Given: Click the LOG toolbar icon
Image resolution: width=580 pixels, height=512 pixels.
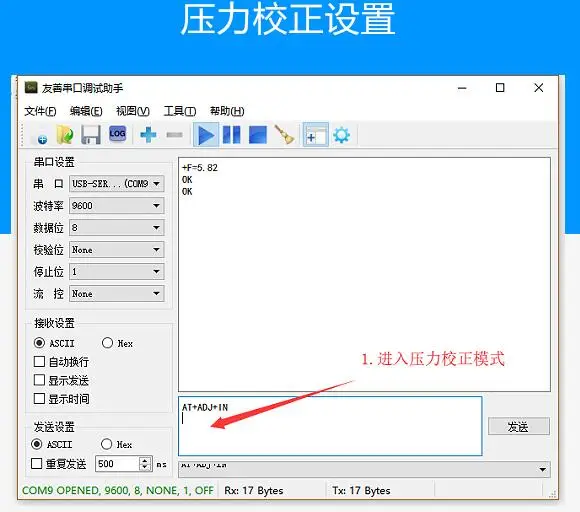Looking at the screenshot, I should coord(117,134).
